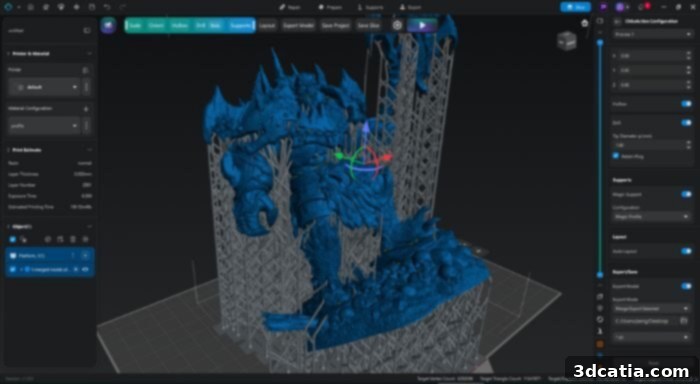Image resolution: width=700 pixels, height=384 pixels.
Task: Toggle the Hollow switch
Action: [686, 104]
